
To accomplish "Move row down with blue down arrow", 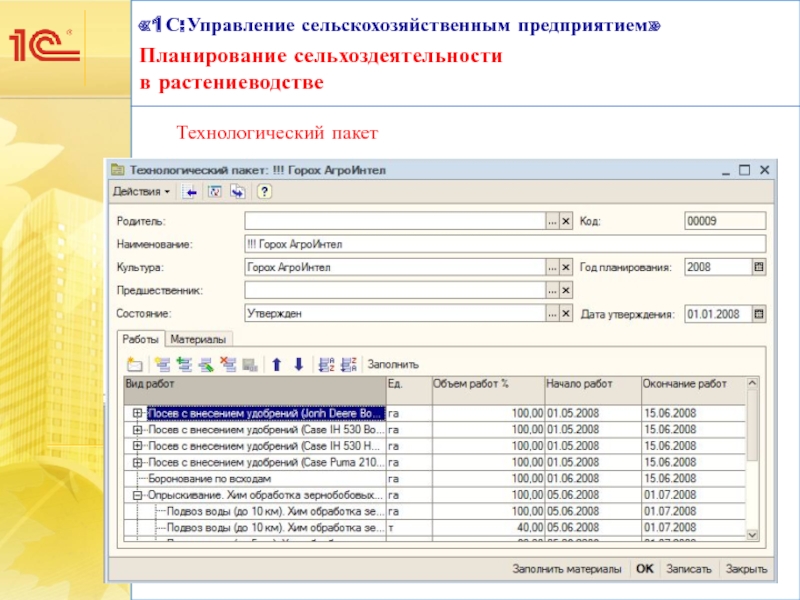I will click(x=297, y=364).
